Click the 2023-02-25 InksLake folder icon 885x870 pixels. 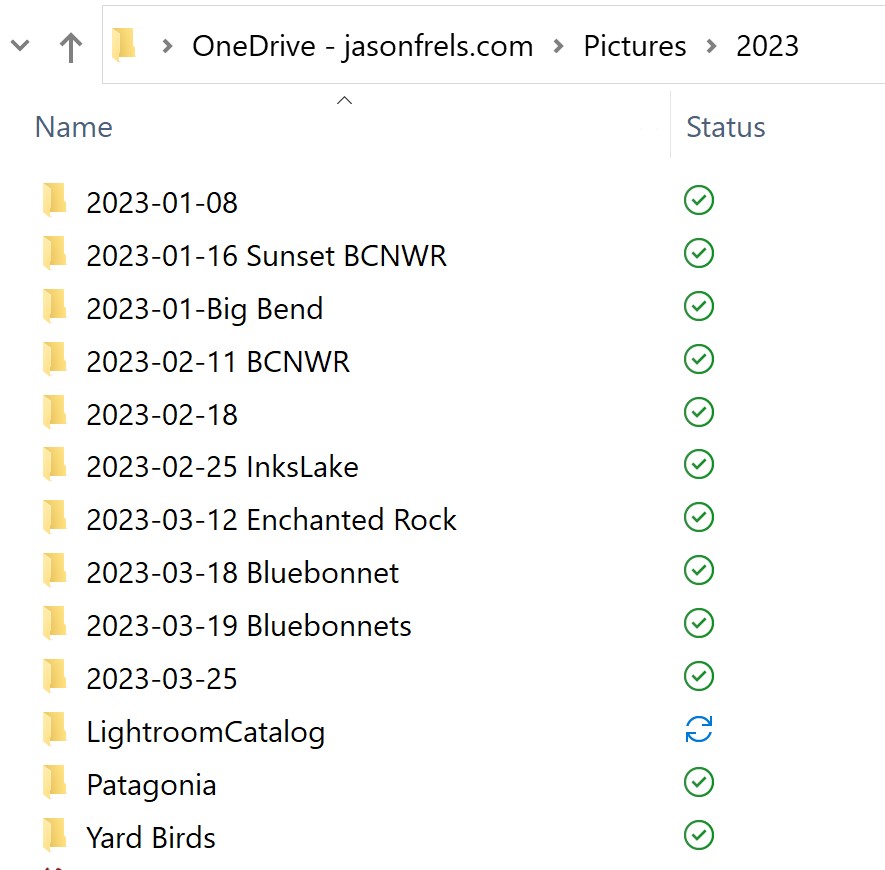55,465
